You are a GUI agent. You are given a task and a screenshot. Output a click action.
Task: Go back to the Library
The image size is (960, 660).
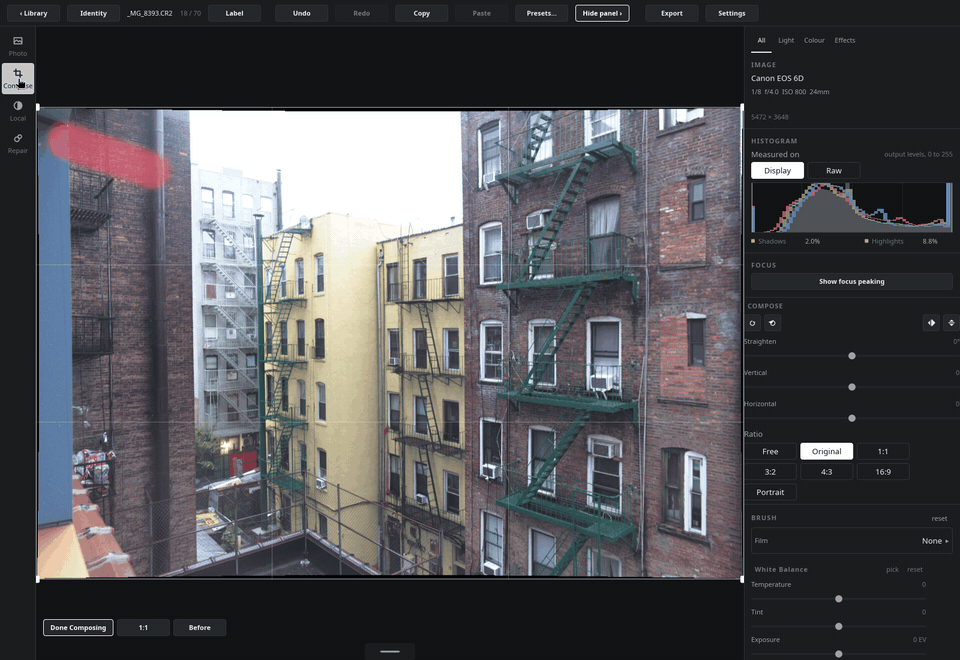pos(33,13)
